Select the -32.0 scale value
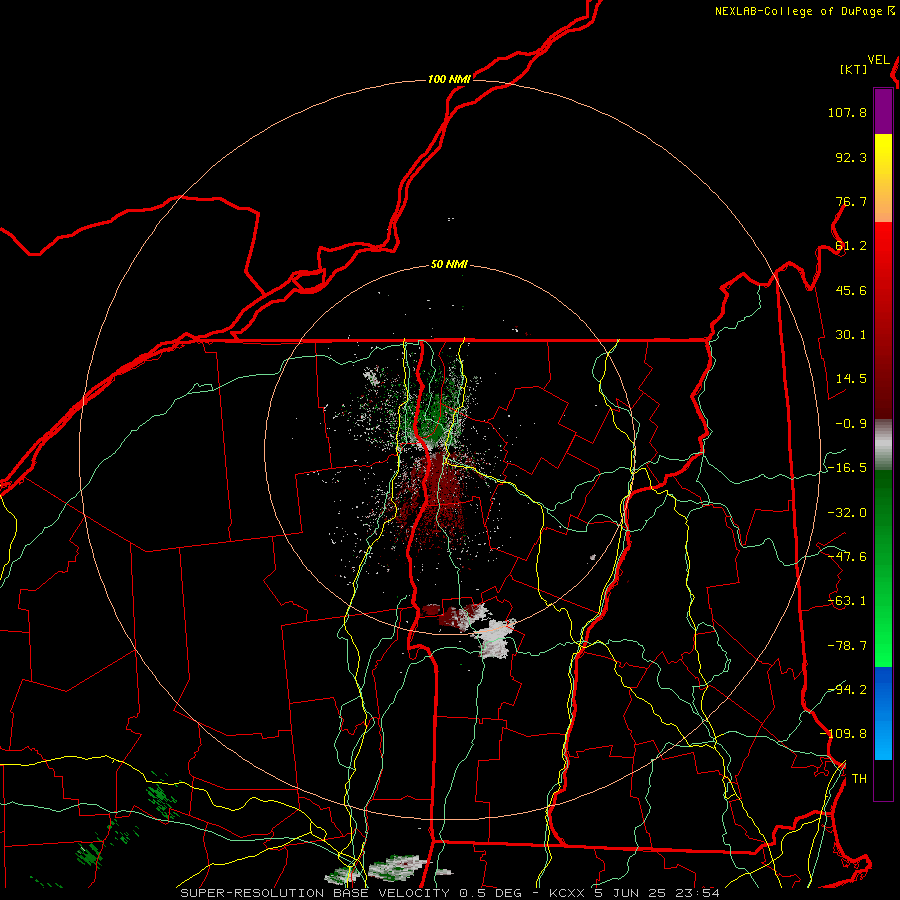This screenshot has height=900, width=900. [x=847, y=513]
